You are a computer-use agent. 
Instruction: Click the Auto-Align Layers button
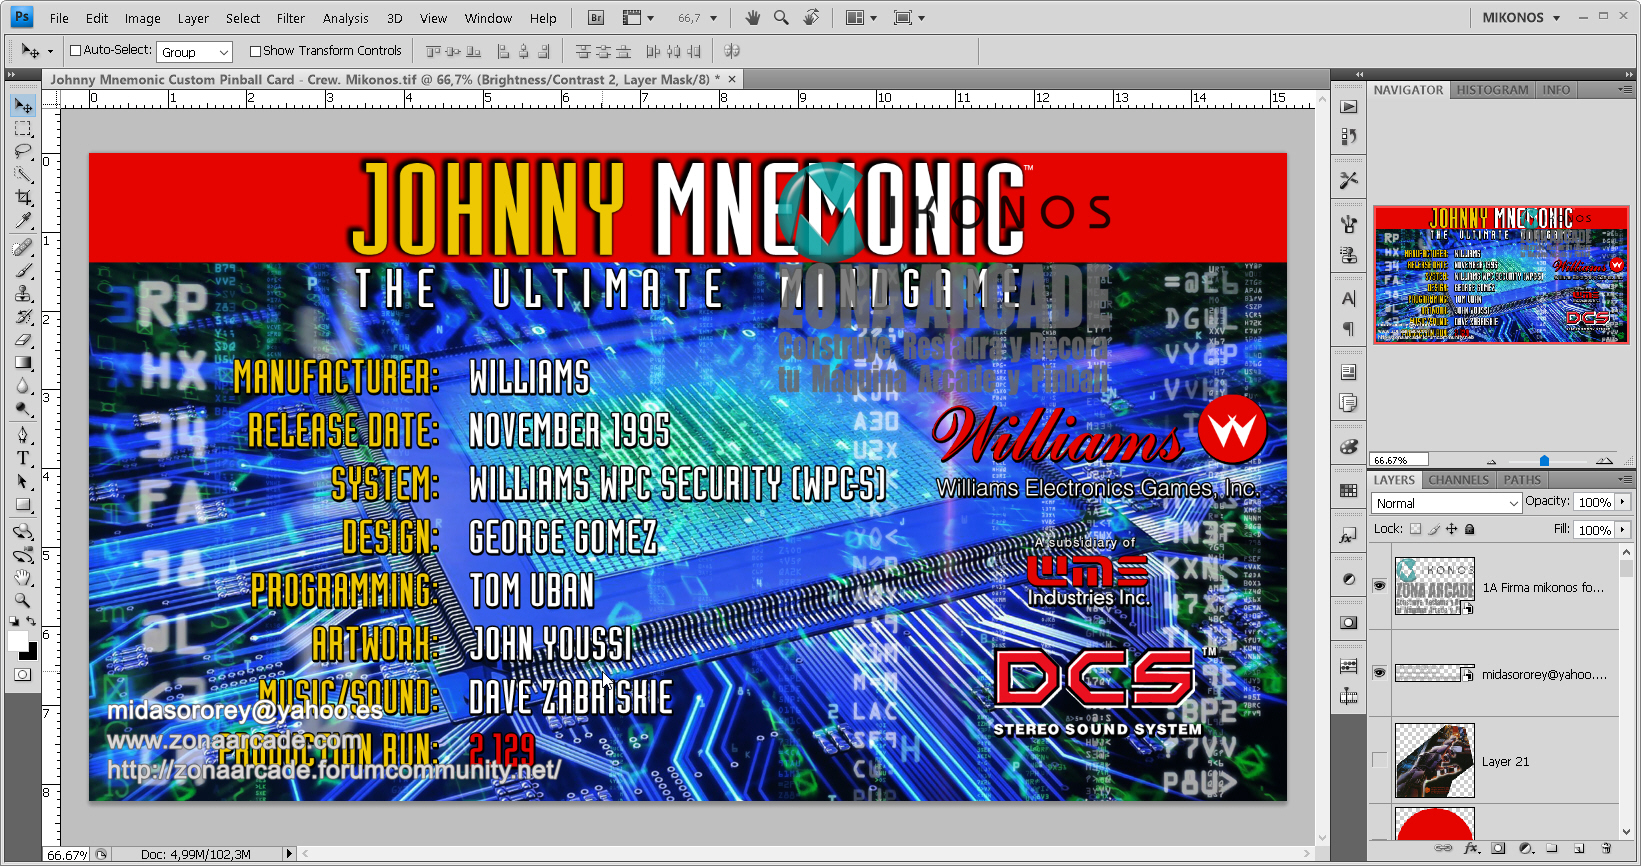[731, 51]
